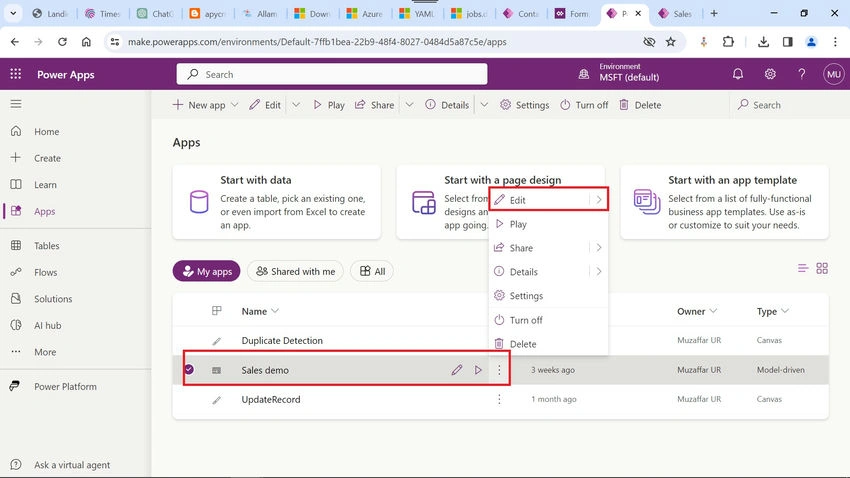
Task: Click the Power Apps top search field
Action: tap(332, 74)
